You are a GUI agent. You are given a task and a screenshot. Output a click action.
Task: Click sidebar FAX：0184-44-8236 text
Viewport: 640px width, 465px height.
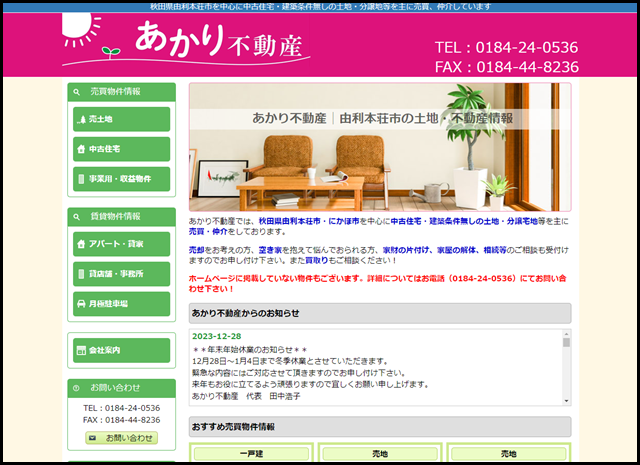point(122,420)
